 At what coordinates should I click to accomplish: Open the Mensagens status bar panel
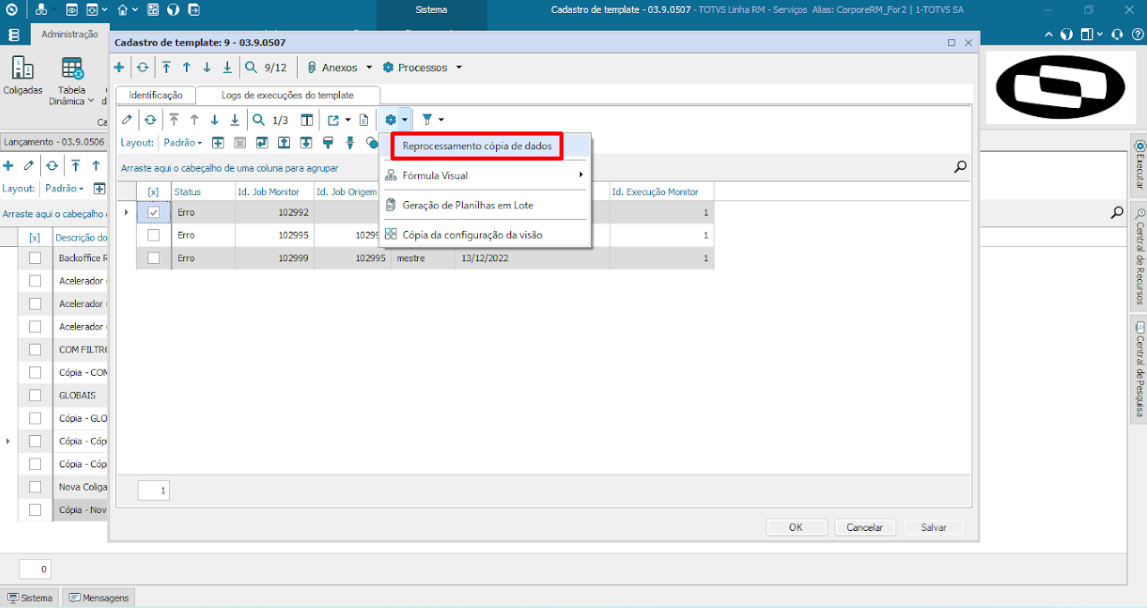[x=98, y=598]
